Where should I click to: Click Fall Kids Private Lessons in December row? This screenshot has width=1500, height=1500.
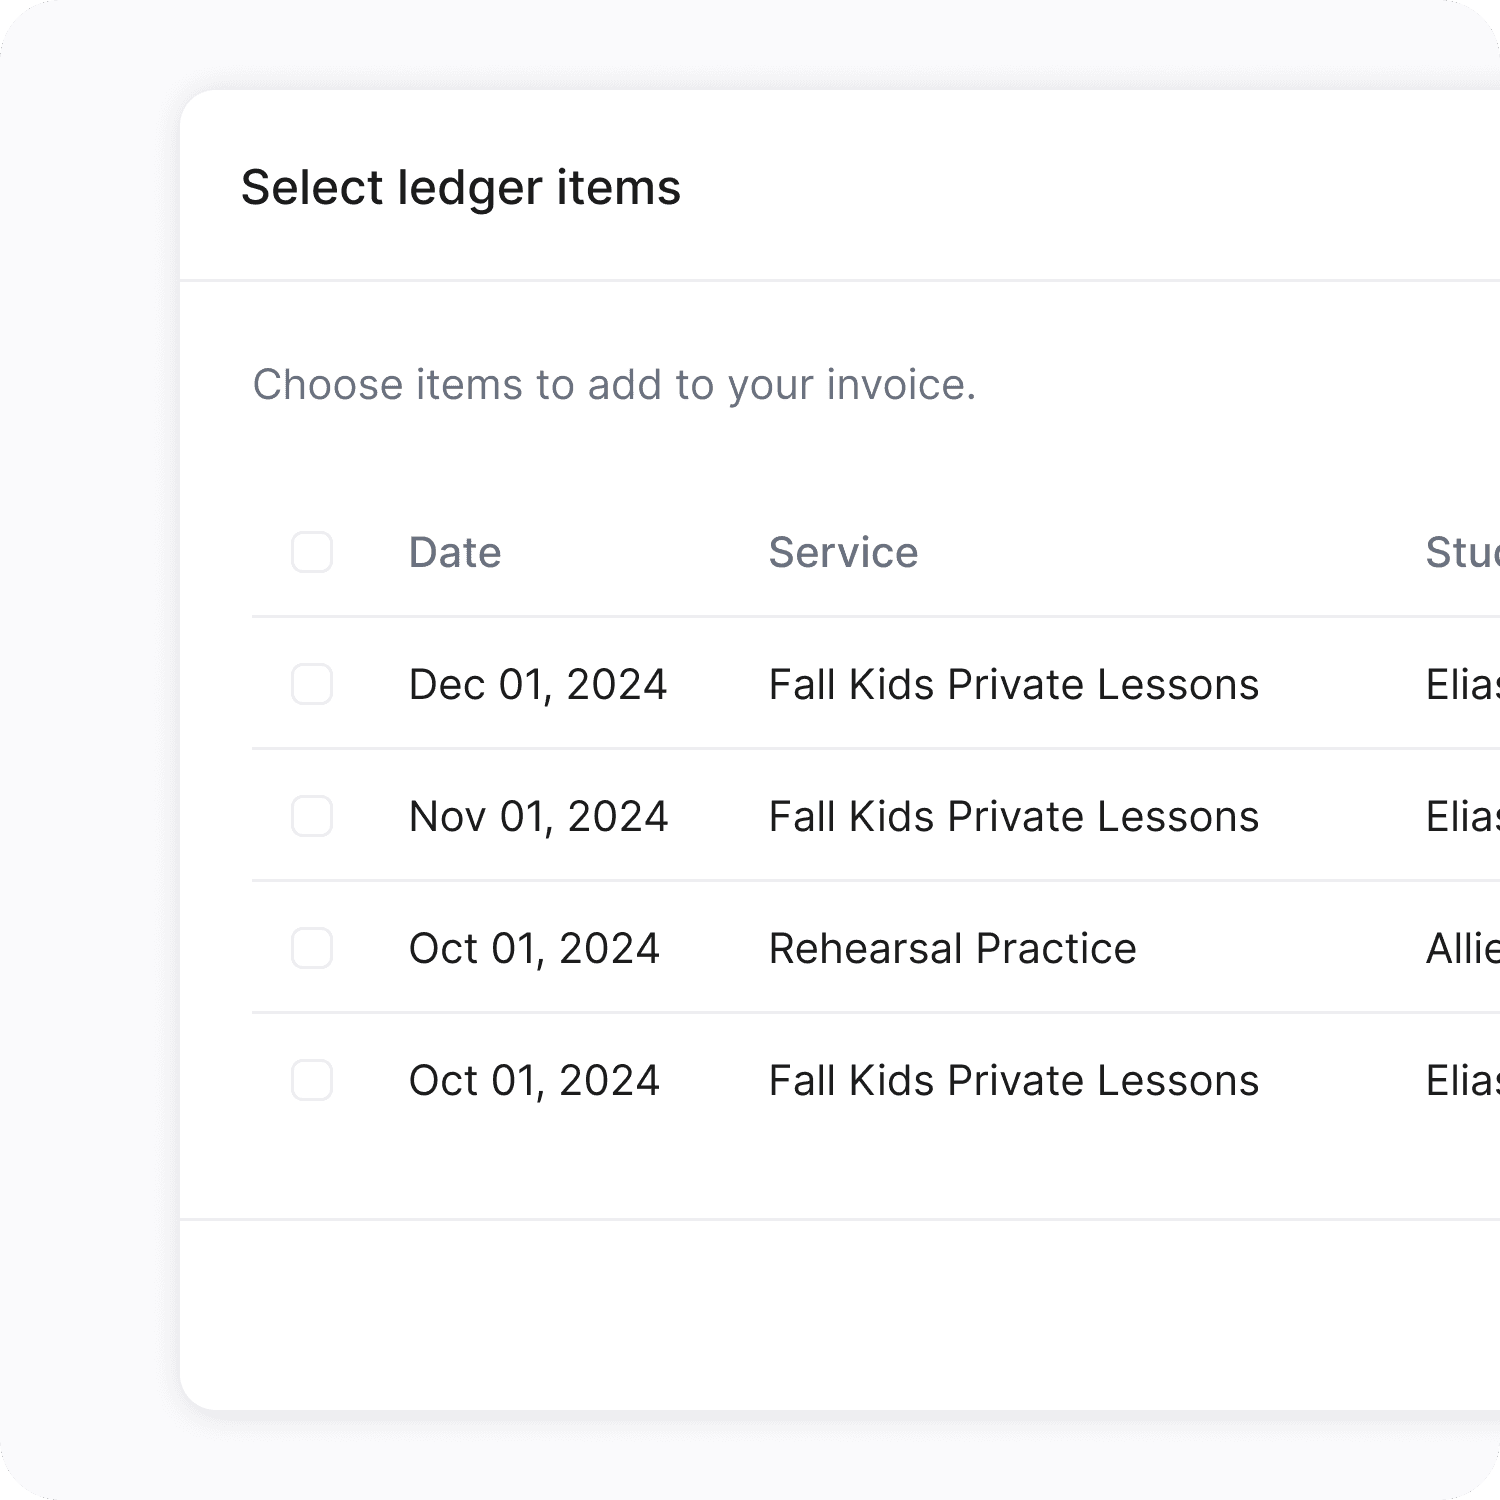(x=1013, y=685)
